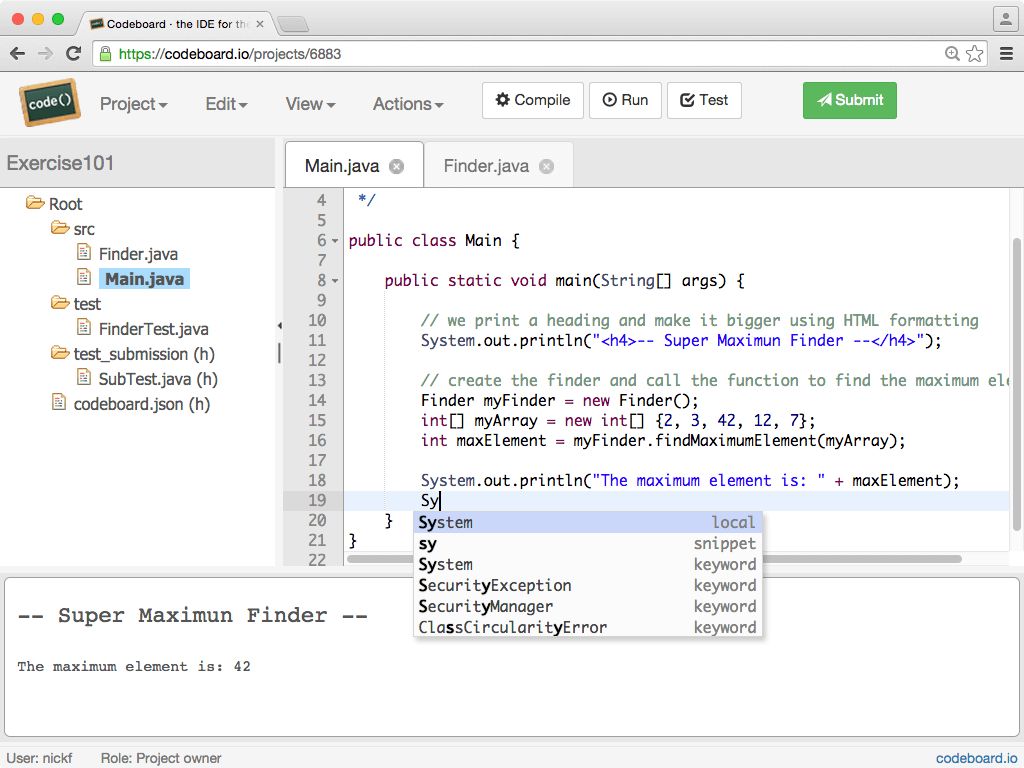Image resolution: width=1024 pixels, height=768 pixels.
Task: Open the View menu
Action: 309,103
